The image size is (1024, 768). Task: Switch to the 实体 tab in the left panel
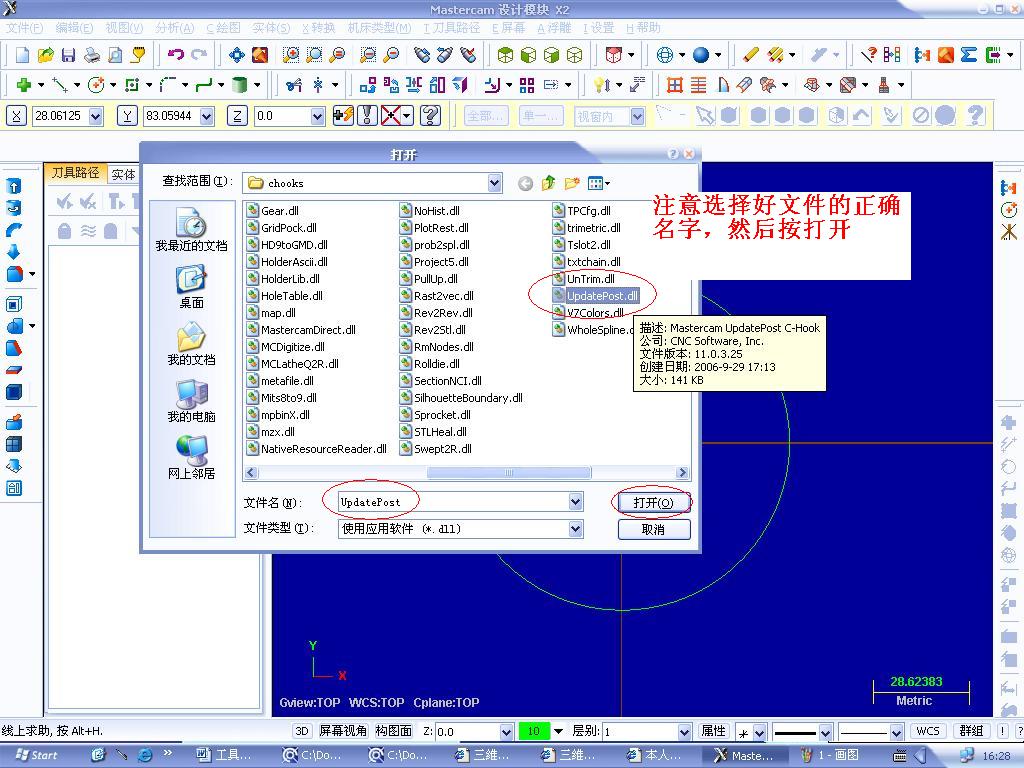[123, 174]
